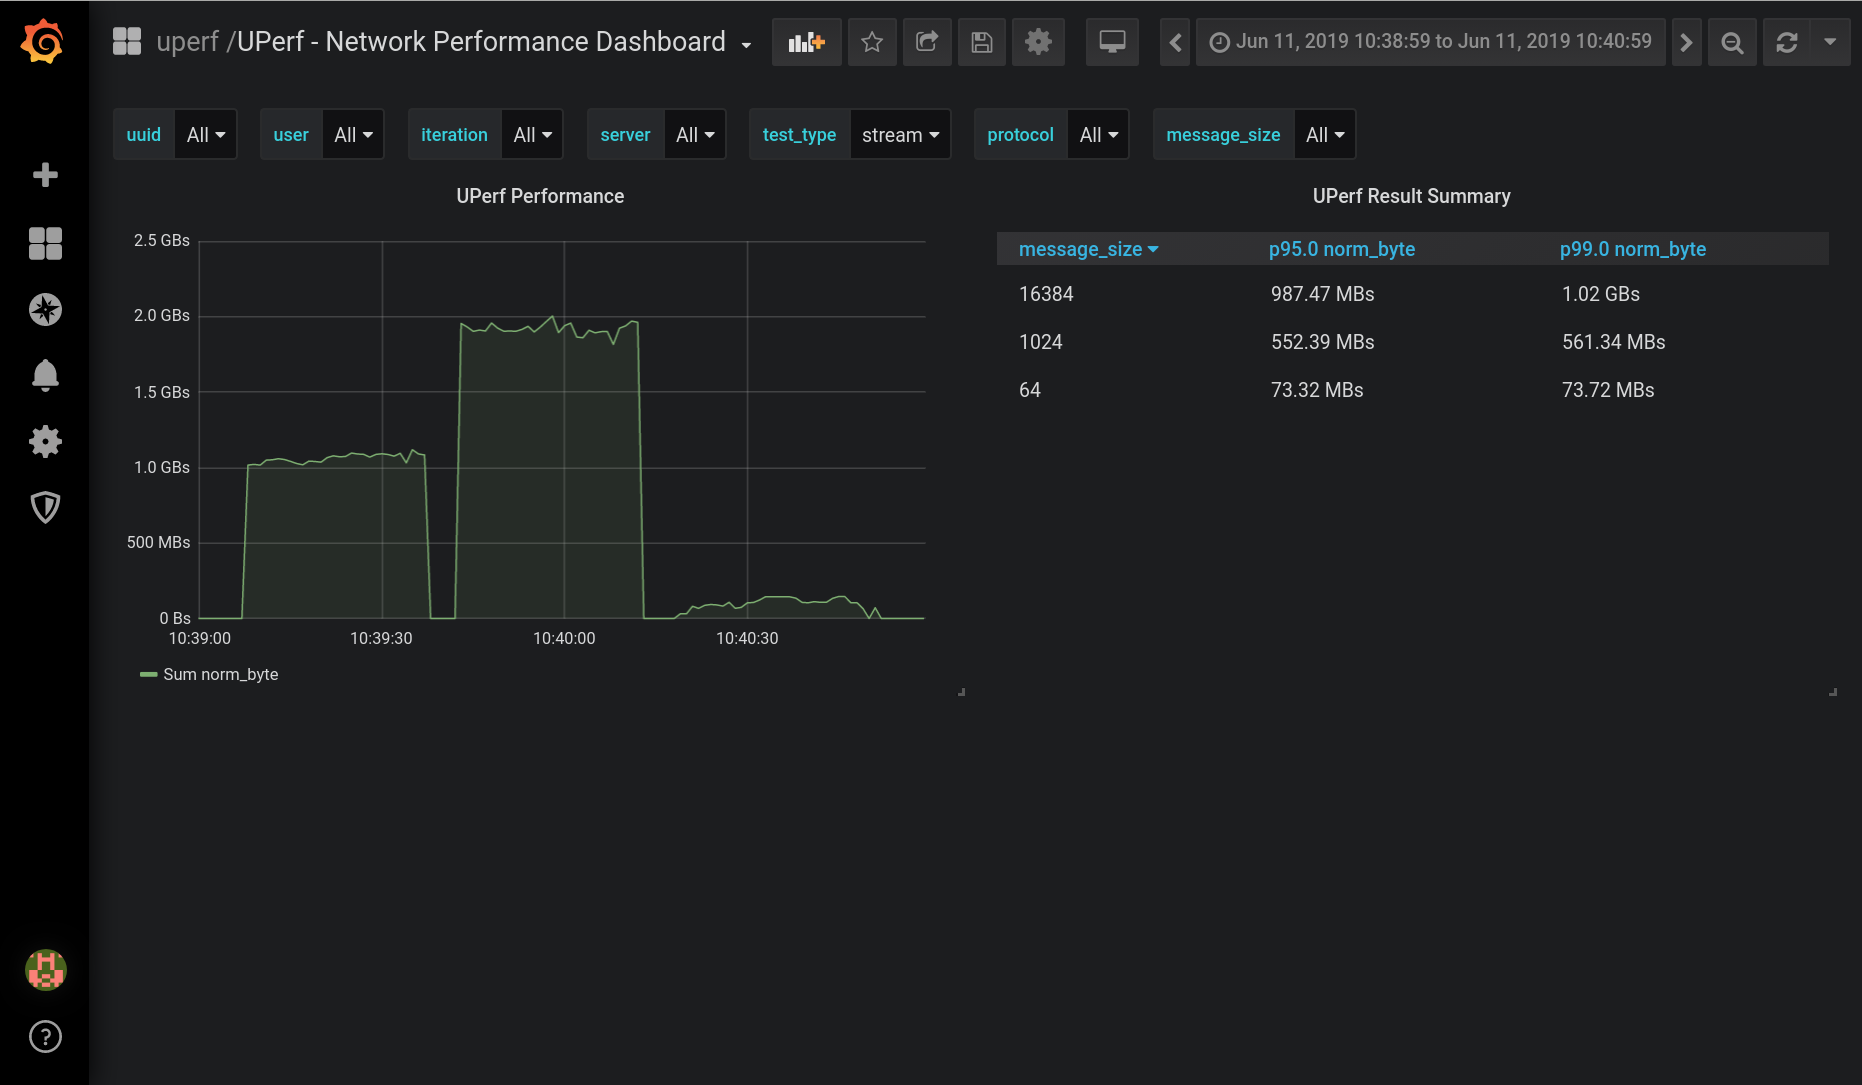
Task: Open the refresh interval dropdown arrow
Action: tap(1830, 42)
